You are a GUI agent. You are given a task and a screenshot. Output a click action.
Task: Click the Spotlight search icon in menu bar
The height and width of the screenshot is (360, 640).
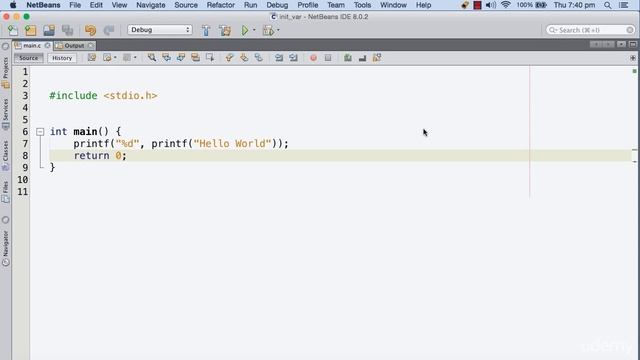click(608, 5)
